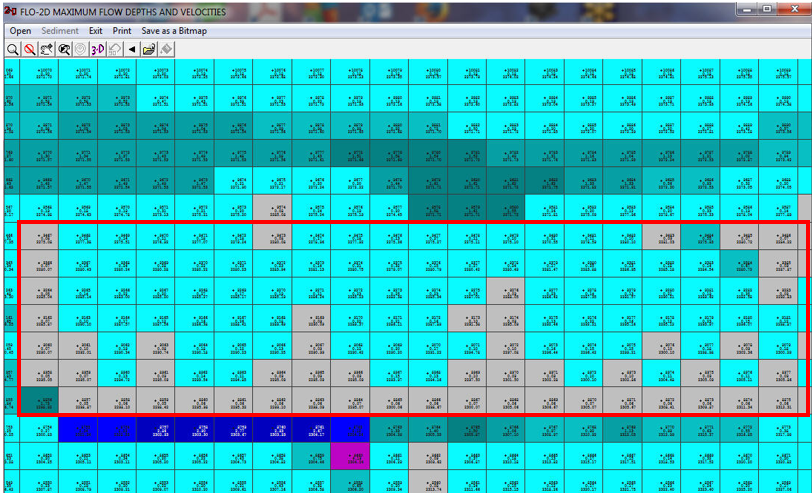This screenshot has height=494, width=812.
Task: Activate the third toolbar pan tool icon
Action: tap(47, 49)
